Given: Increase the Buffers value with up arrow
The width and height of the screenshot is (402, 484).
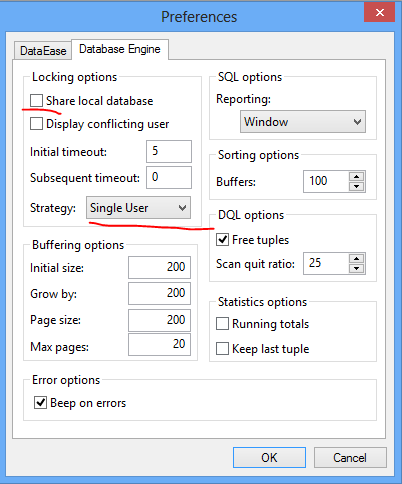Looking at the screenshot, I should click(356, 177).
